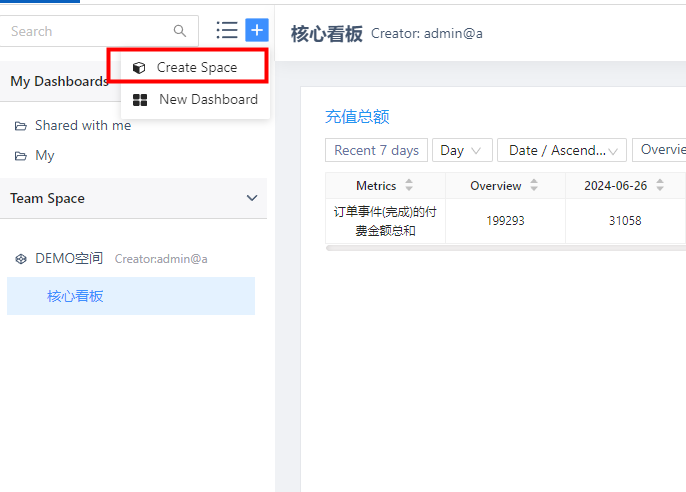This screenshot has height=492, width=686.
Task: Collapse the Team Space section chevron
Action: [x=252, y=198]
